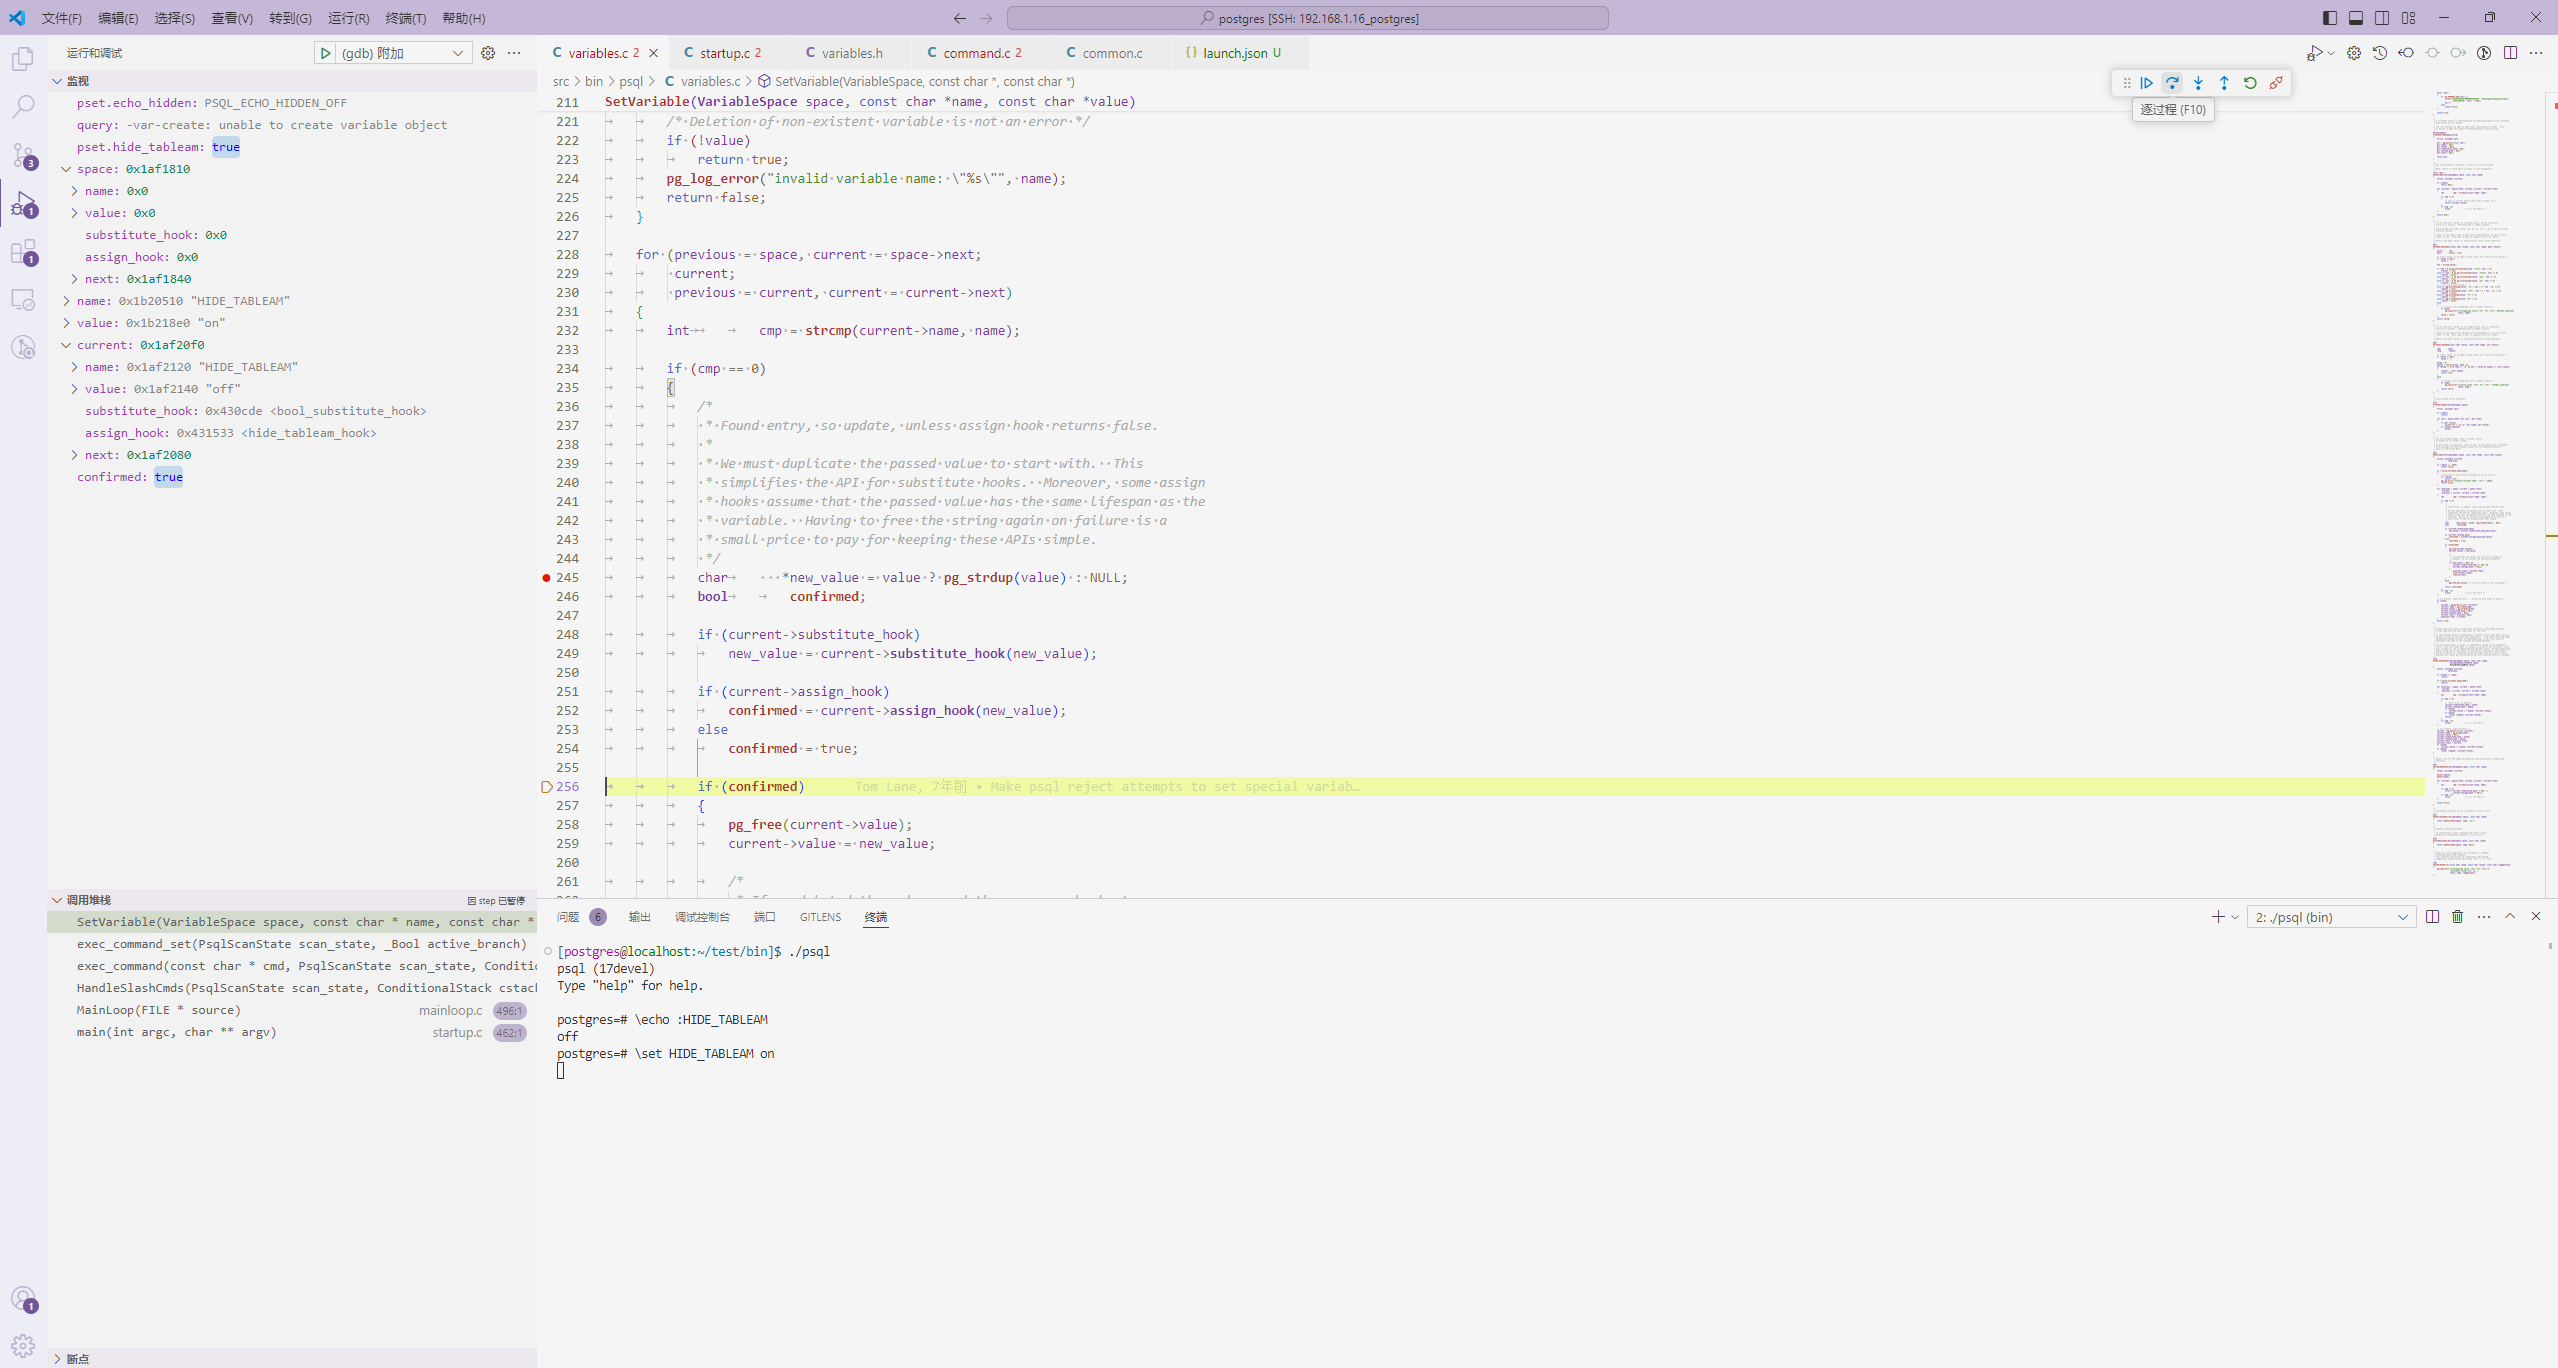Open the 调试控制台 debug console tab

(702, 917)
